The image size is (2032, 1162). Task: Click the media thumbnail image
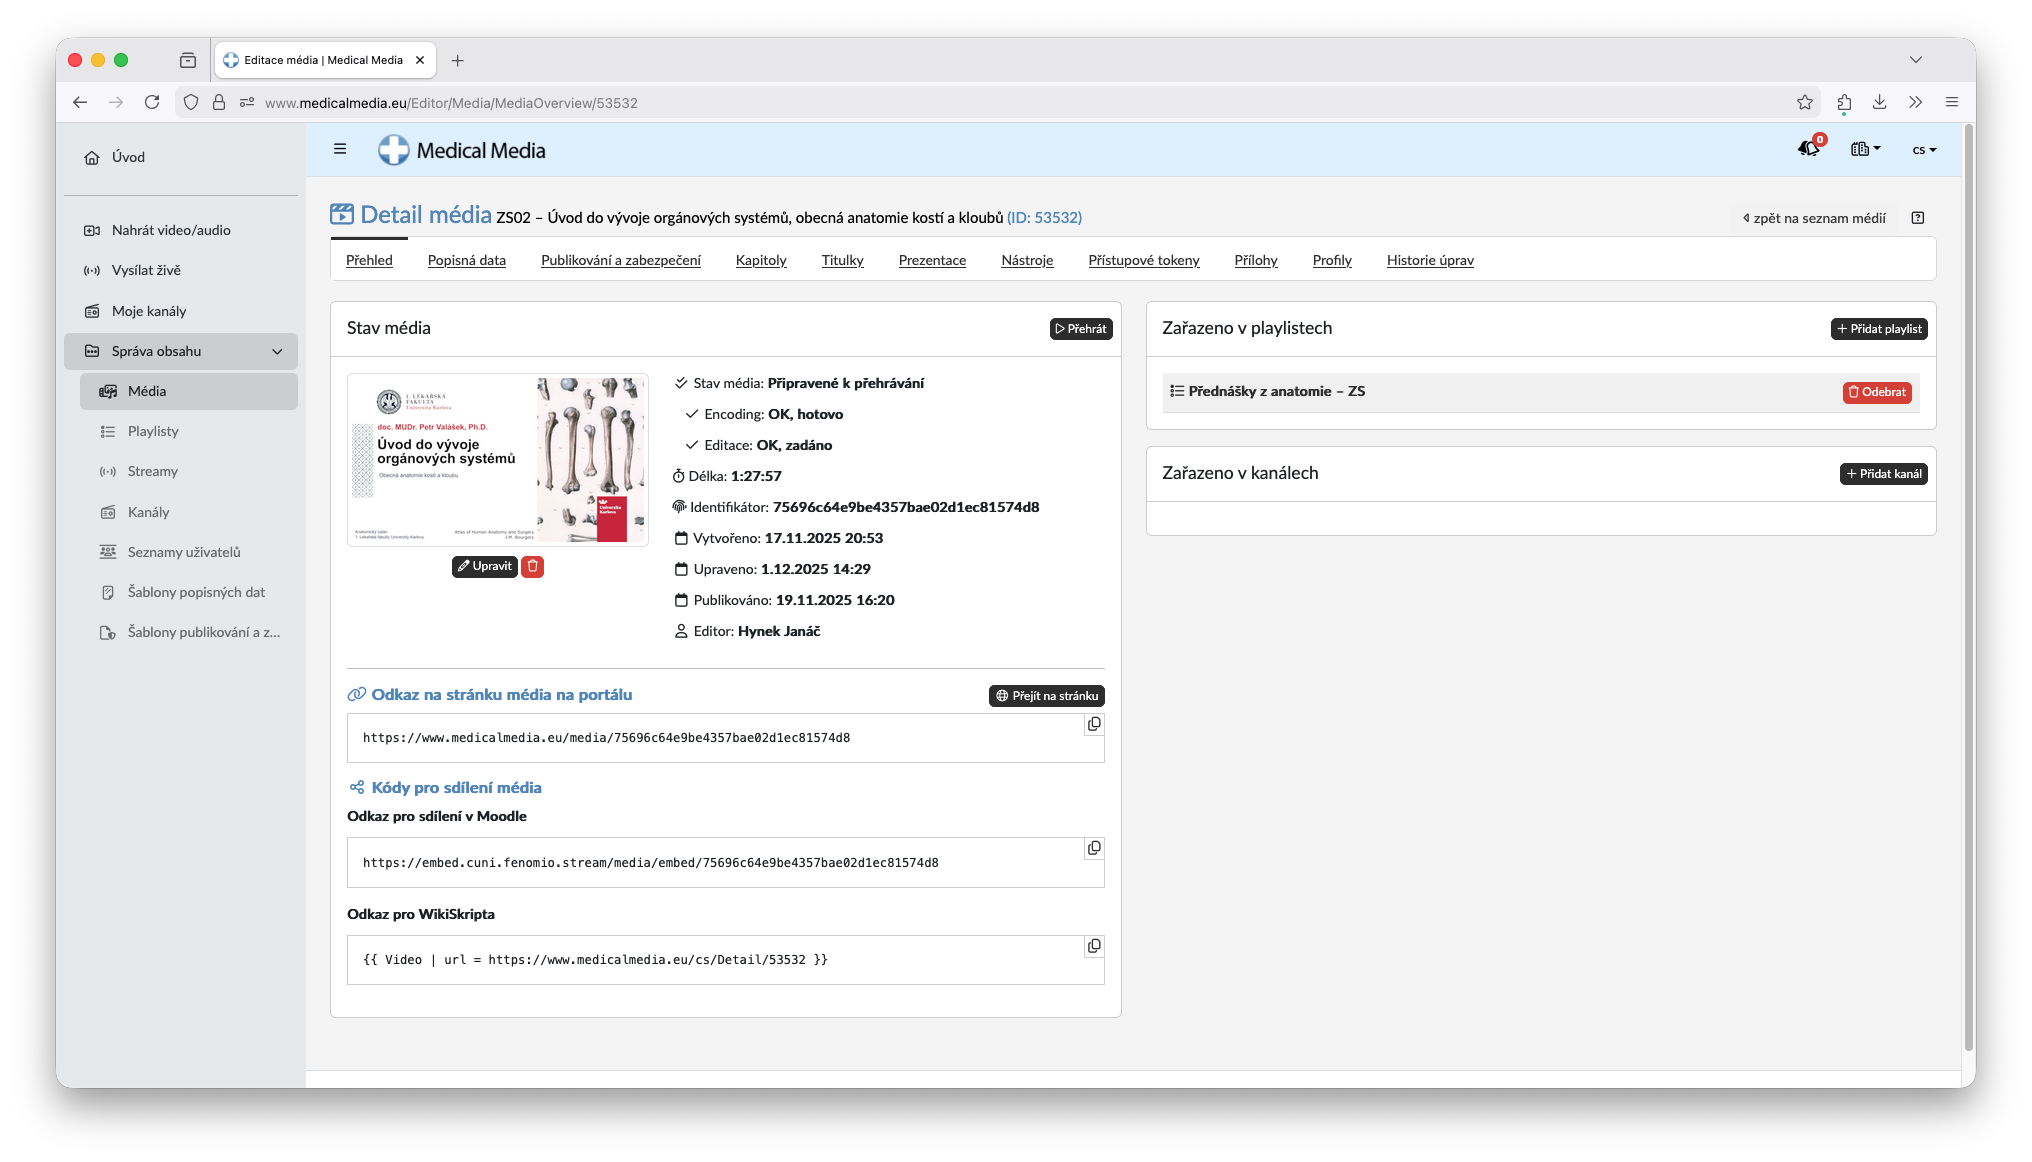point(498,460)
